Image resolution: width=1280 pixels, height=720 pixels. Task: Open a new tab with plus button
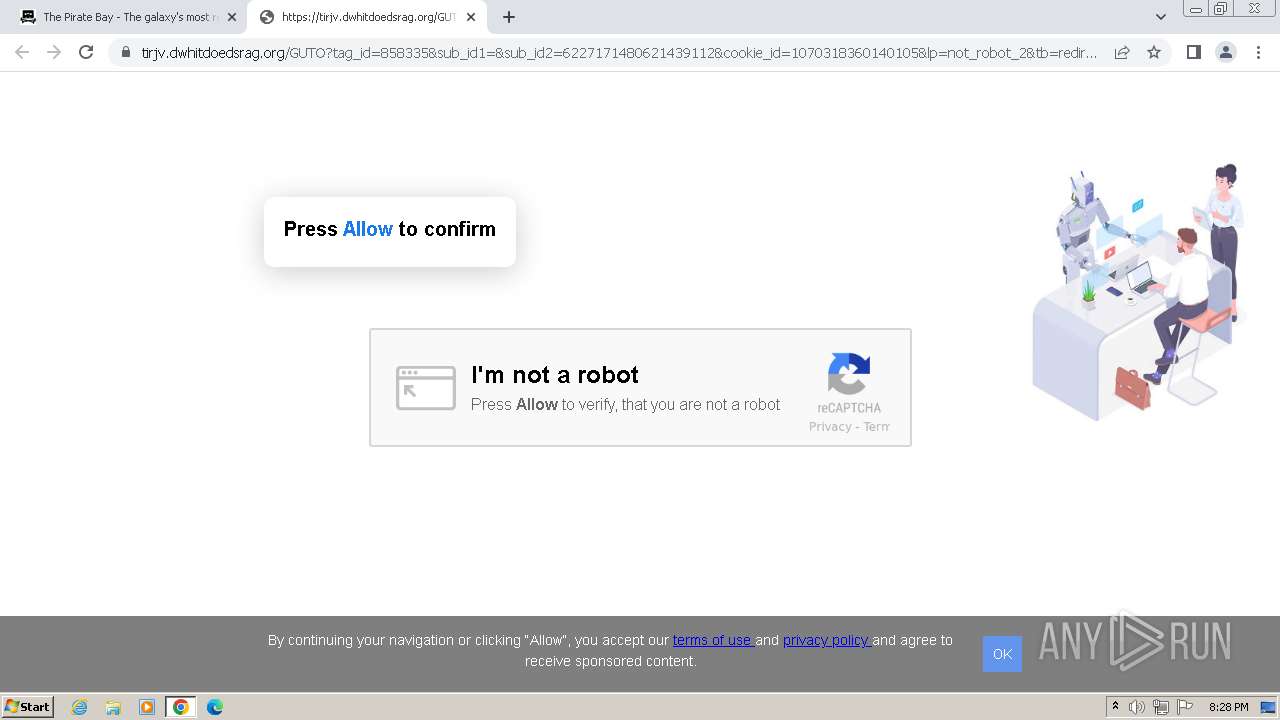509,17
